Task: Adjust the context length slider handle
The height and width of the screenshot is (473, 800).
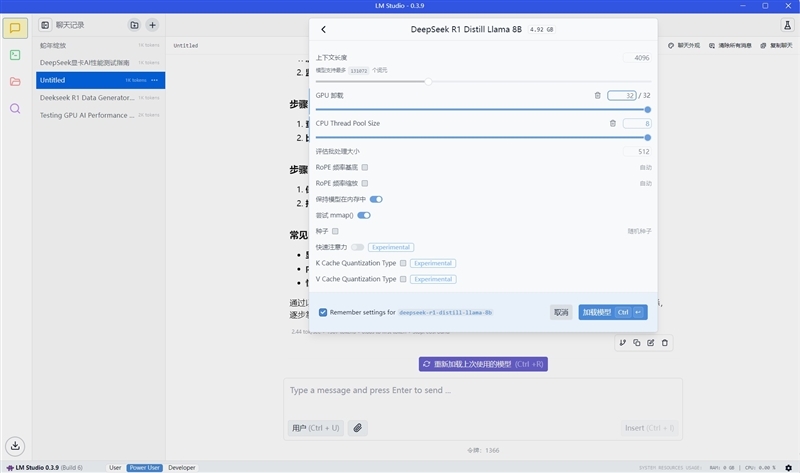Action: (x=429, y=82)
